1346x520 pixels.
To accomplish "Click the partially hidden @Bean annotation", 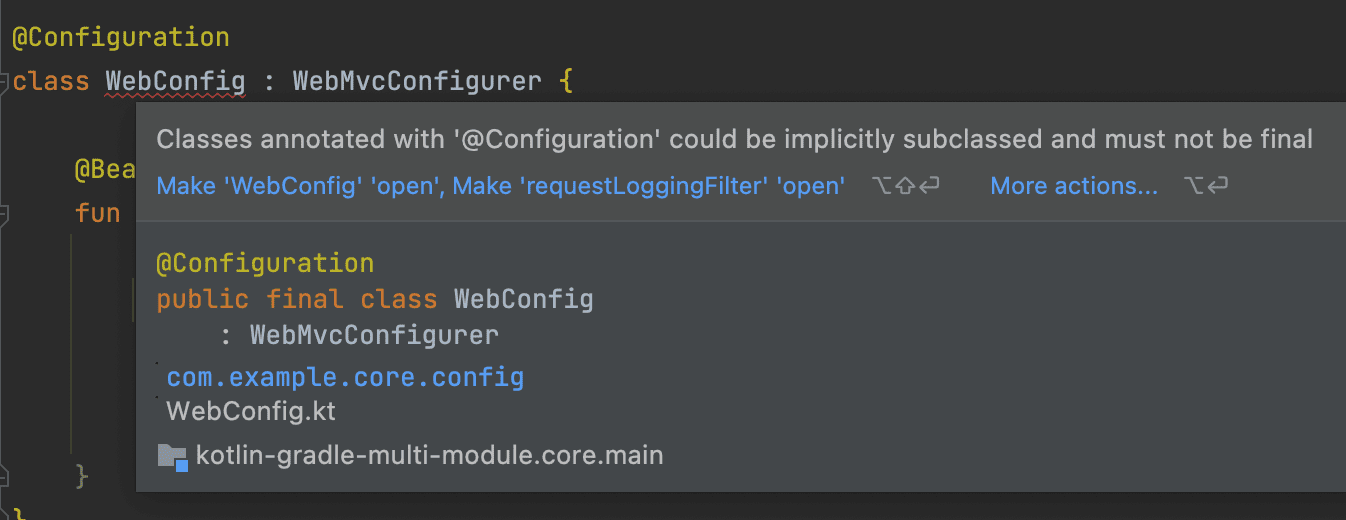I will click(x=105, y=170).
